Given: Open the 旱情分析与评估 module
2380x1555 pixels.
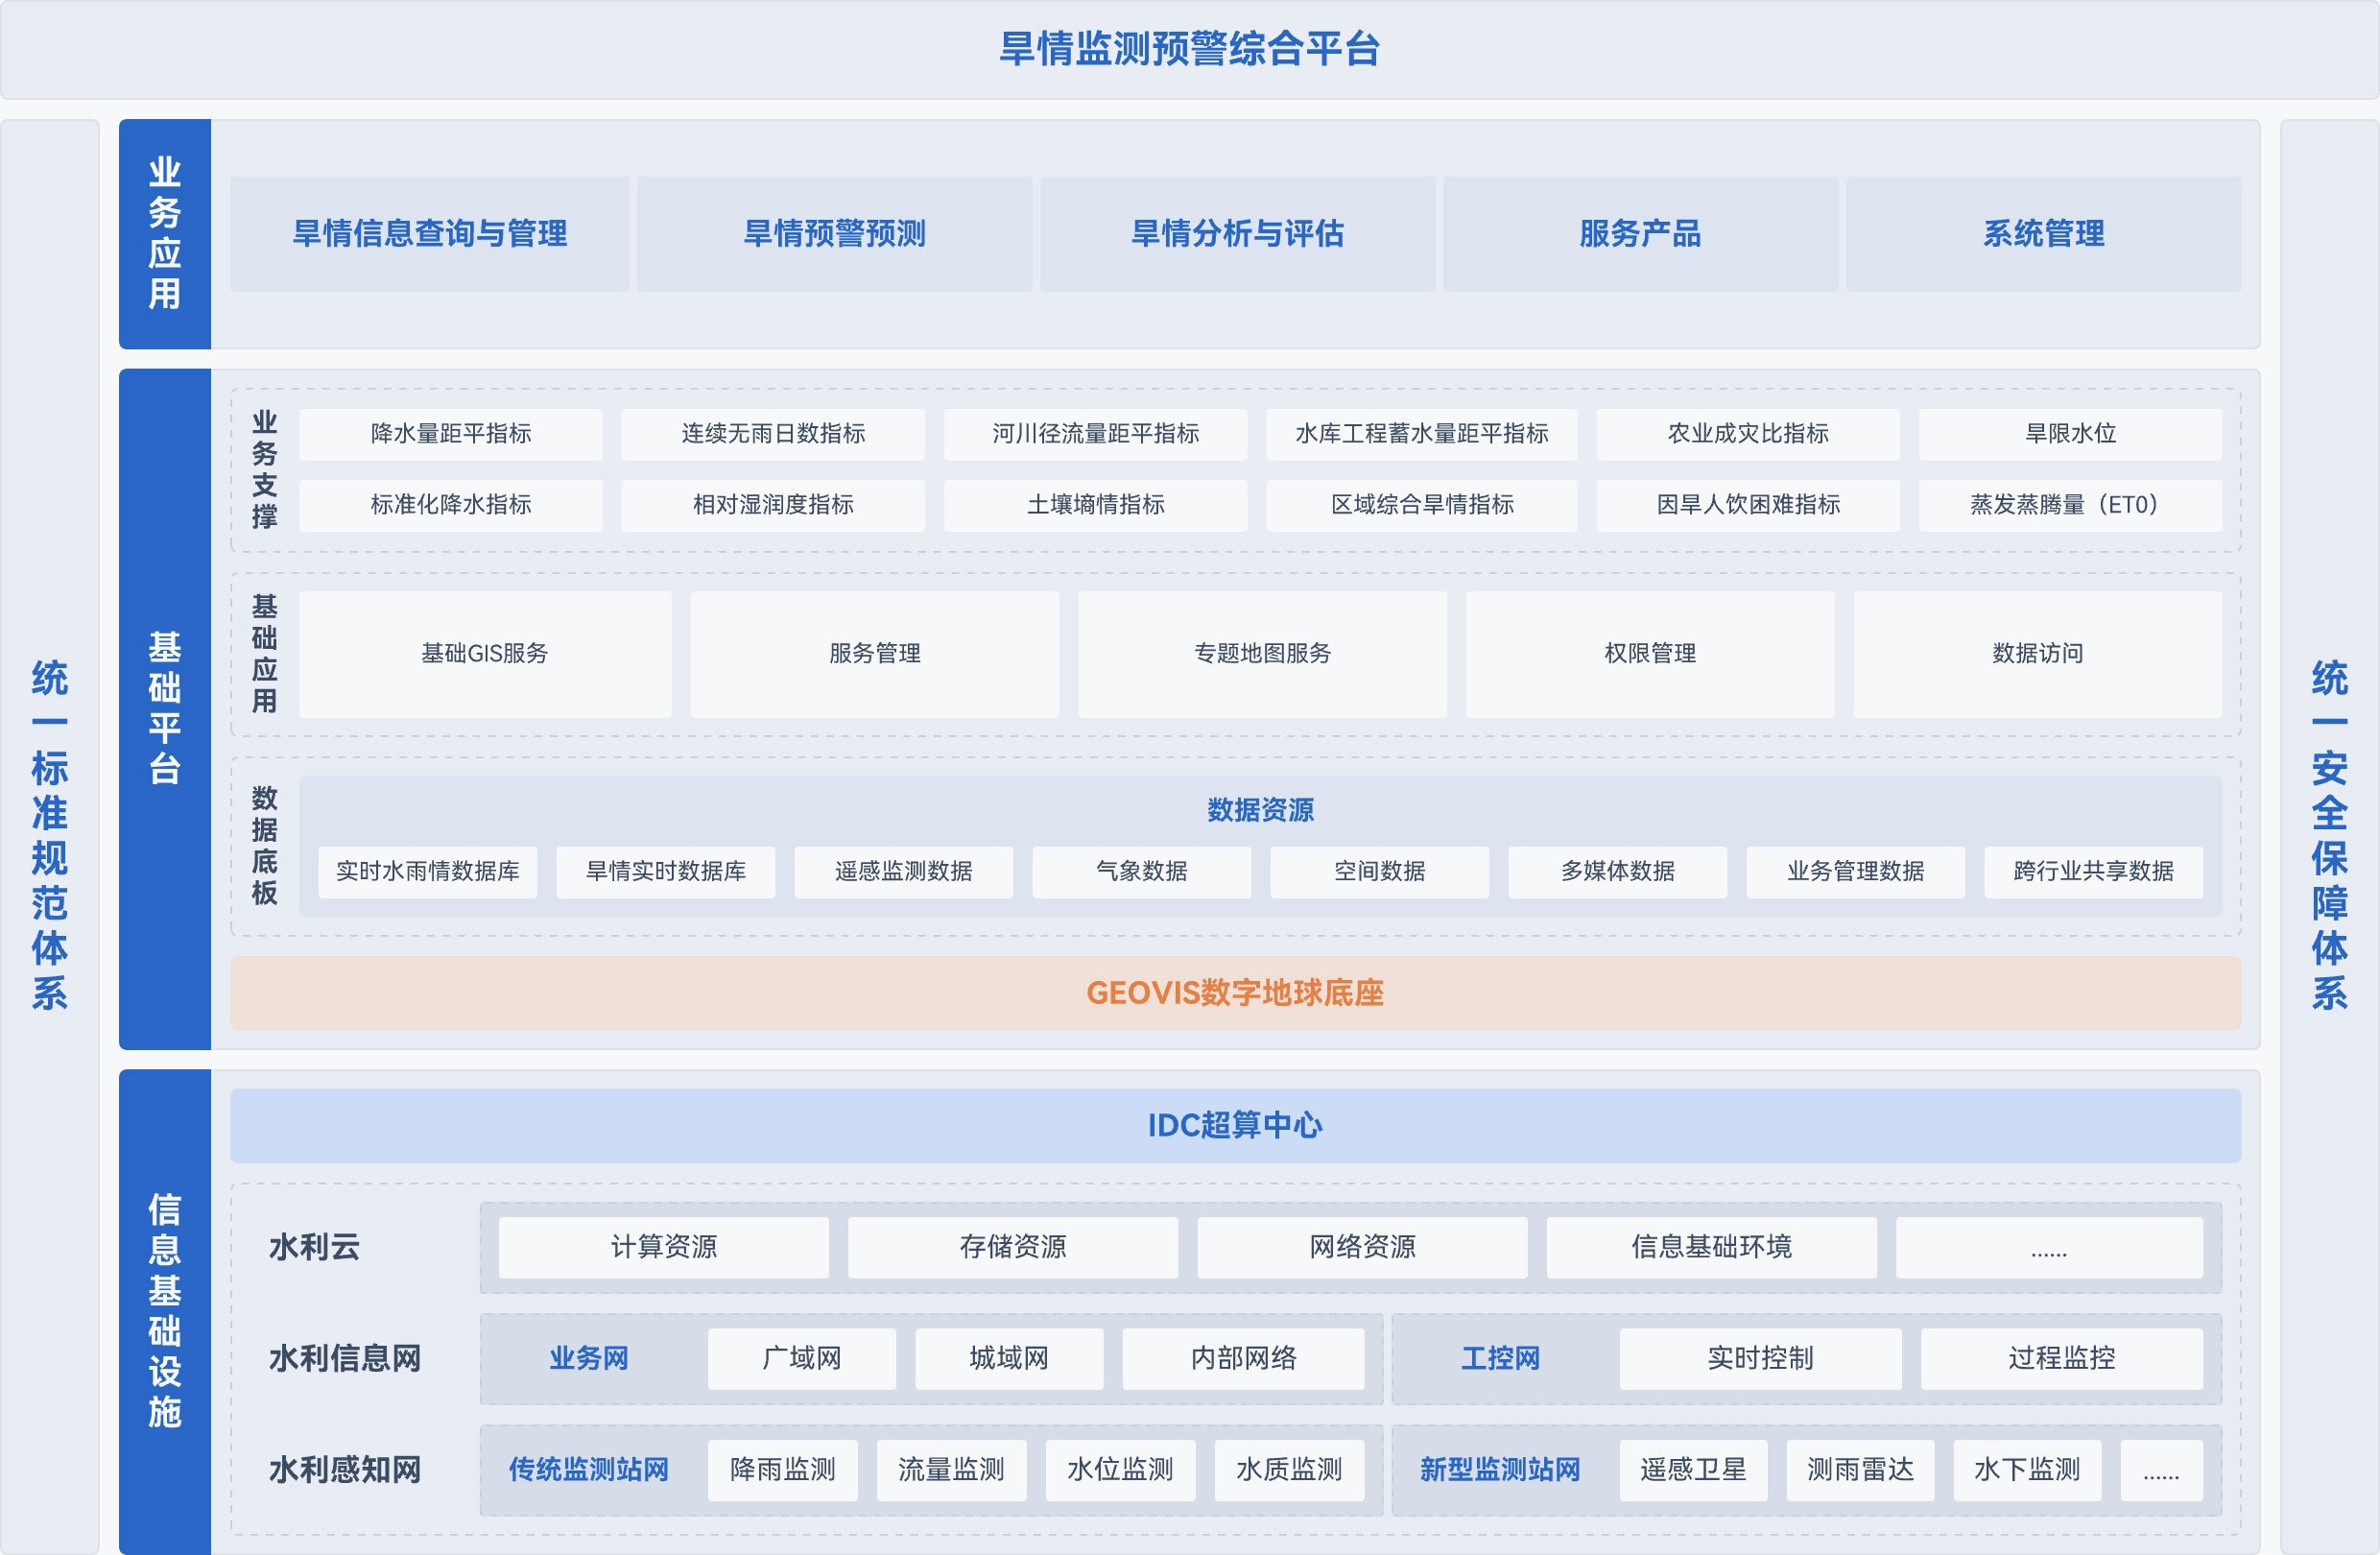Looking at the screenshot, I should (x=1237, y=234).
